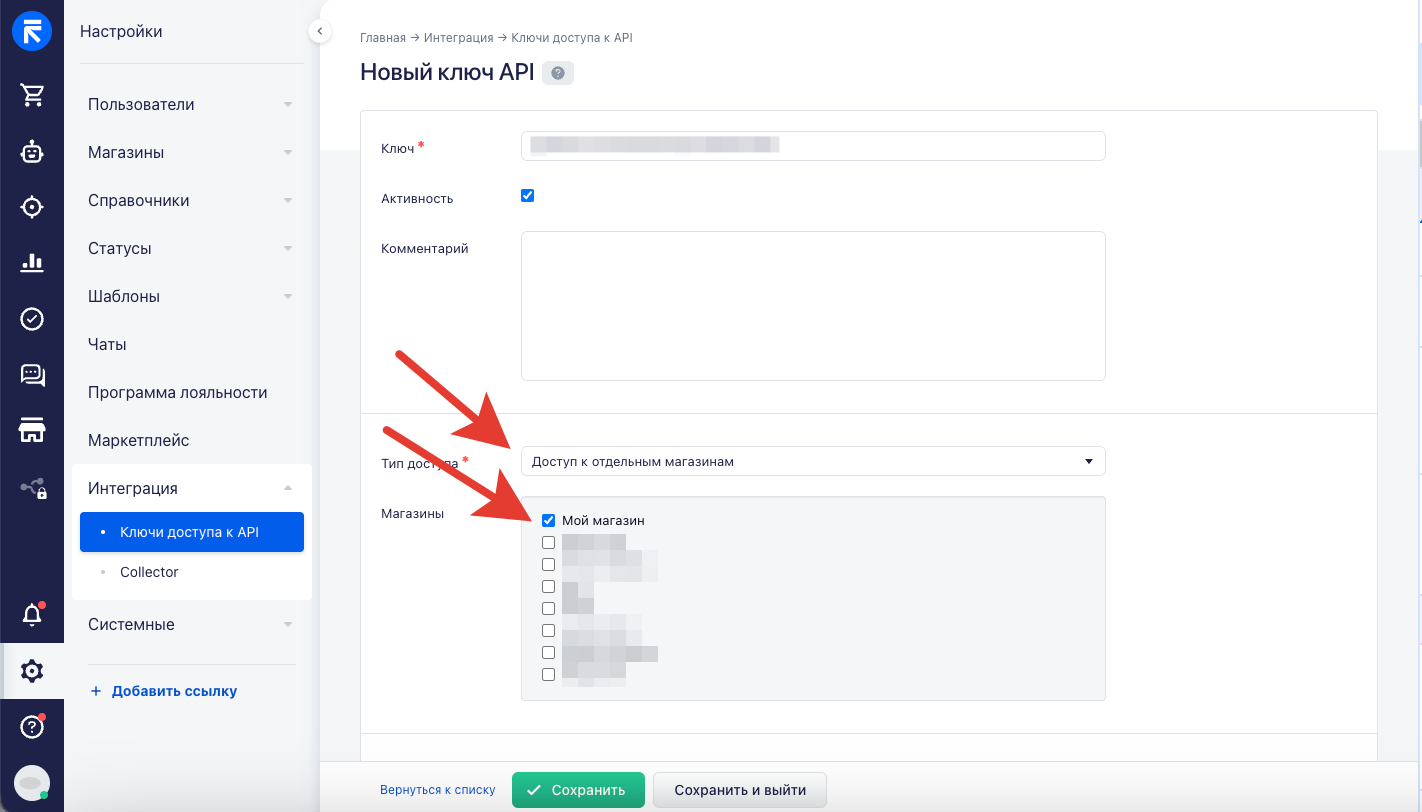Check the second store checkbox in the list
This screenshot has height=812, width=1422.
tap(548, 542)
